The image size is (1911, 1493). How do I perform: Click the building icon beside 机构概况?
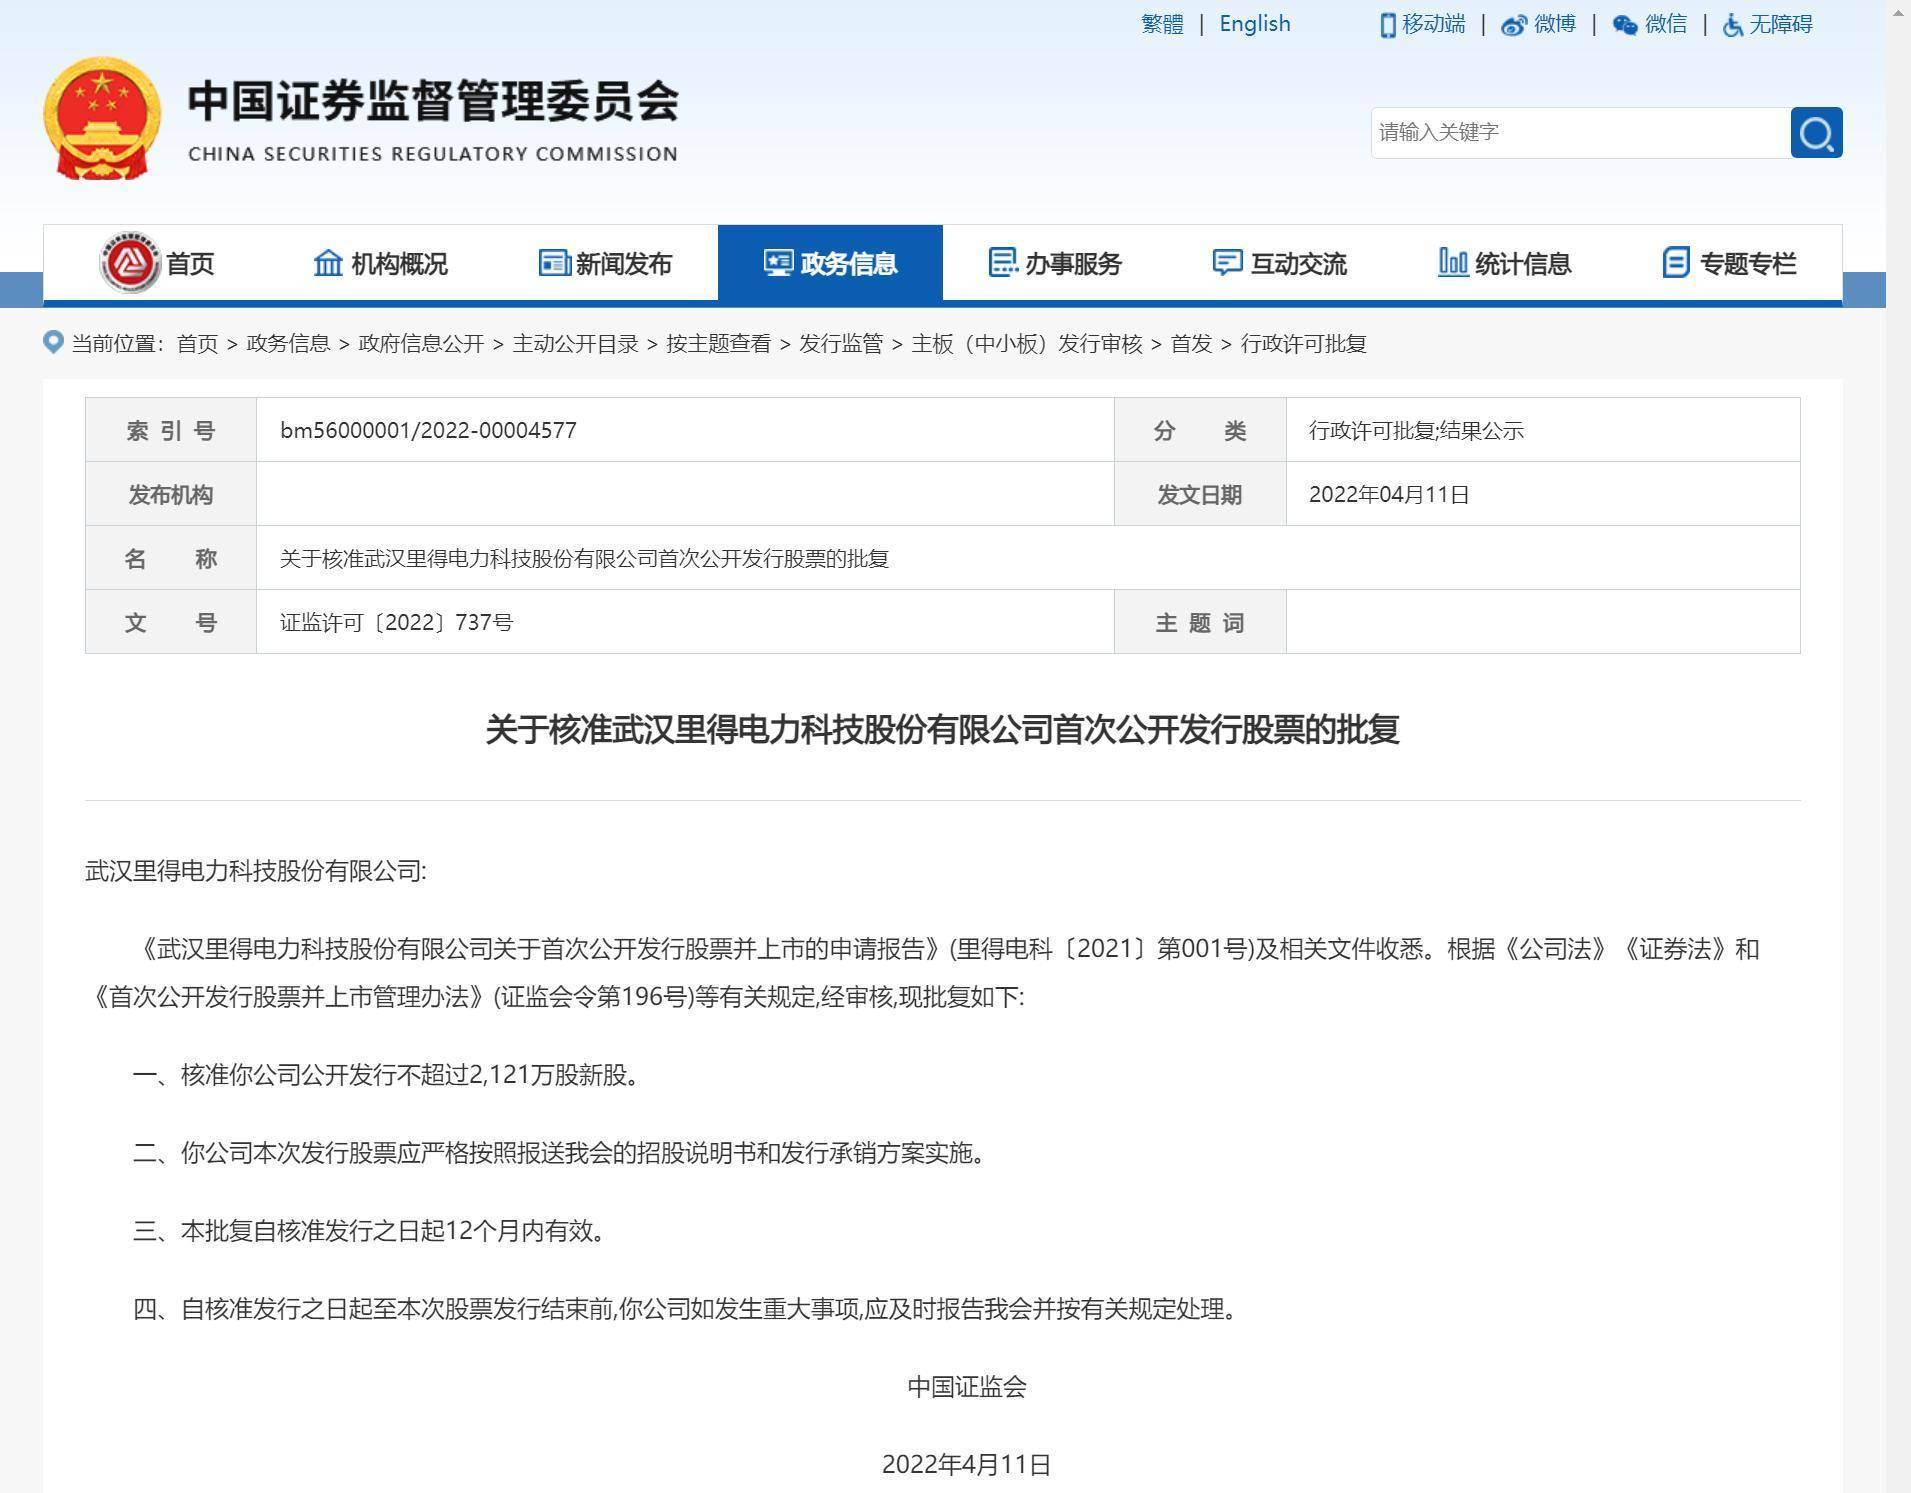(x=328, y=263)
